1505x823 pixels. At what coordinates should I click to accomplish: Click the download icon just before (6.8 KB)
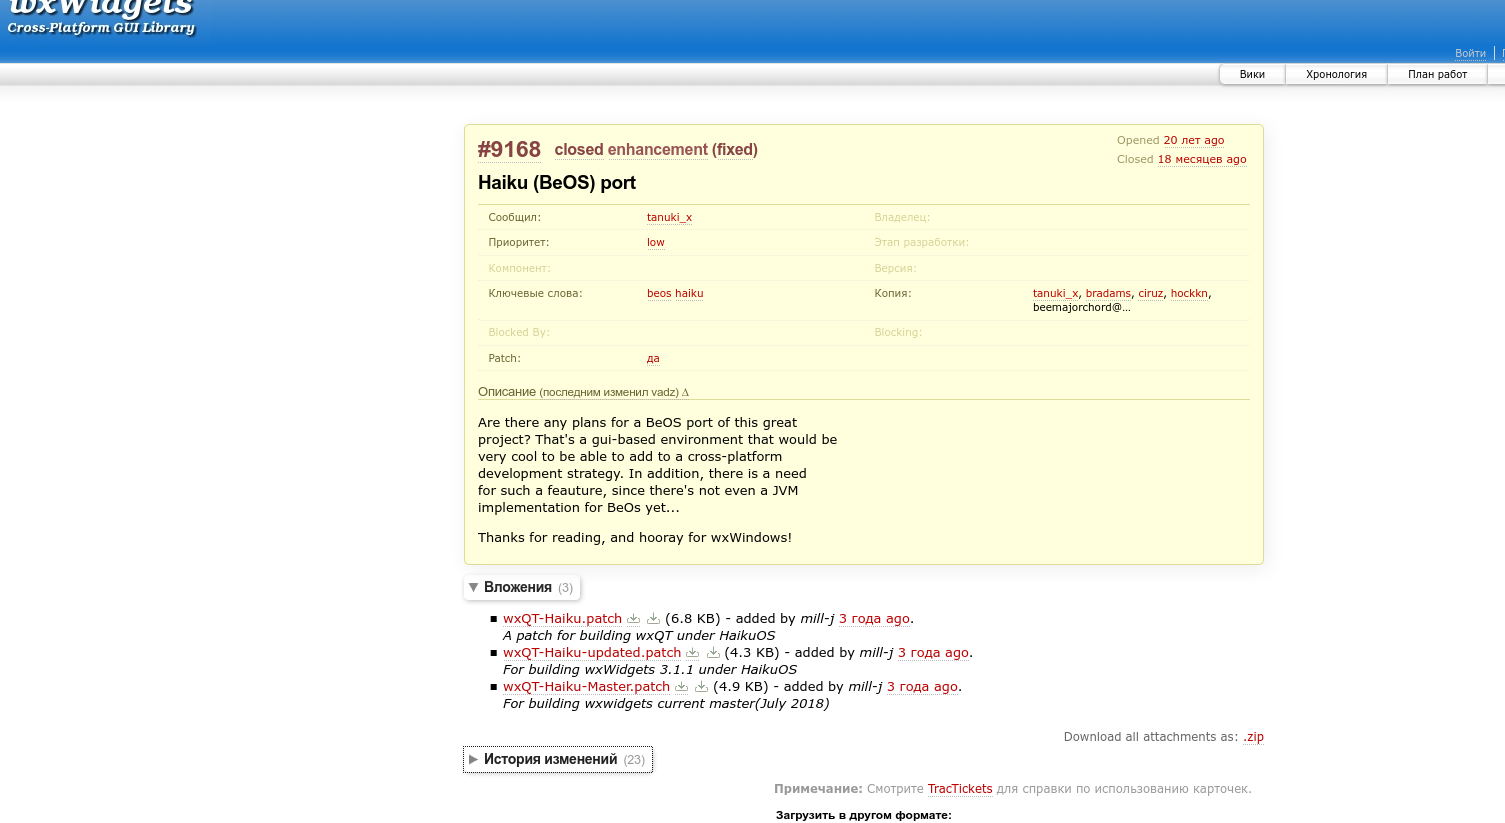(x=653, y=619)
